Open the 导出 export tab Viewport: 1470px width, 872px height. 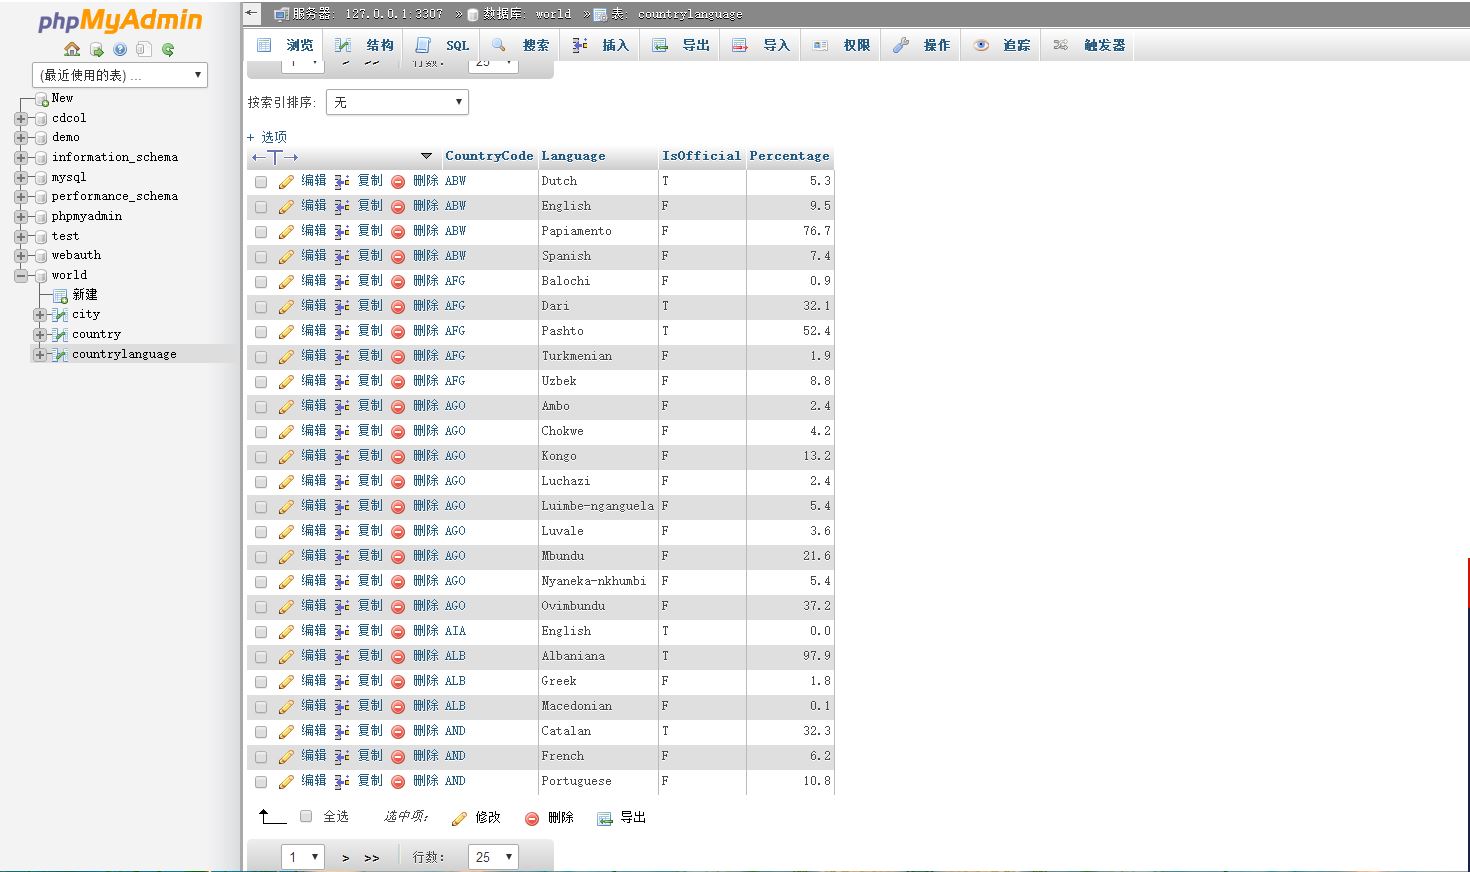pyautogui.click(x=680, y=45)
